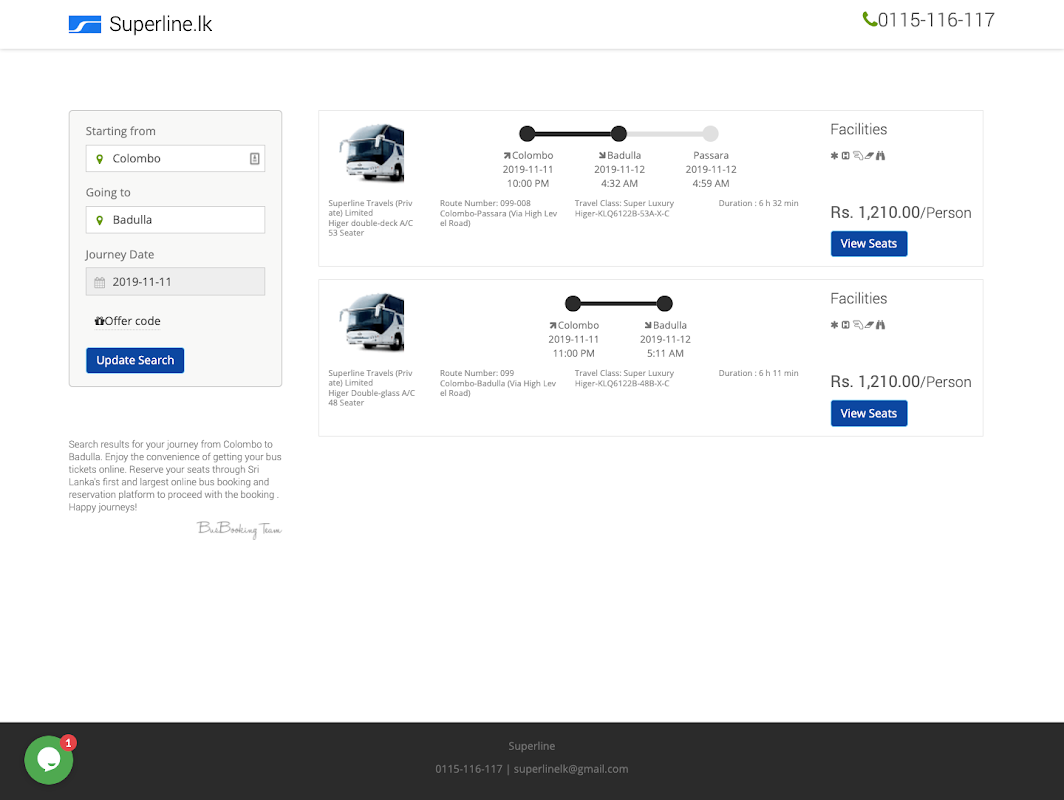Click the second Rs. 1,210.00/Person price
This screenshot has height=800, width=1064.
pyautogui.click(x=901, y=382)
